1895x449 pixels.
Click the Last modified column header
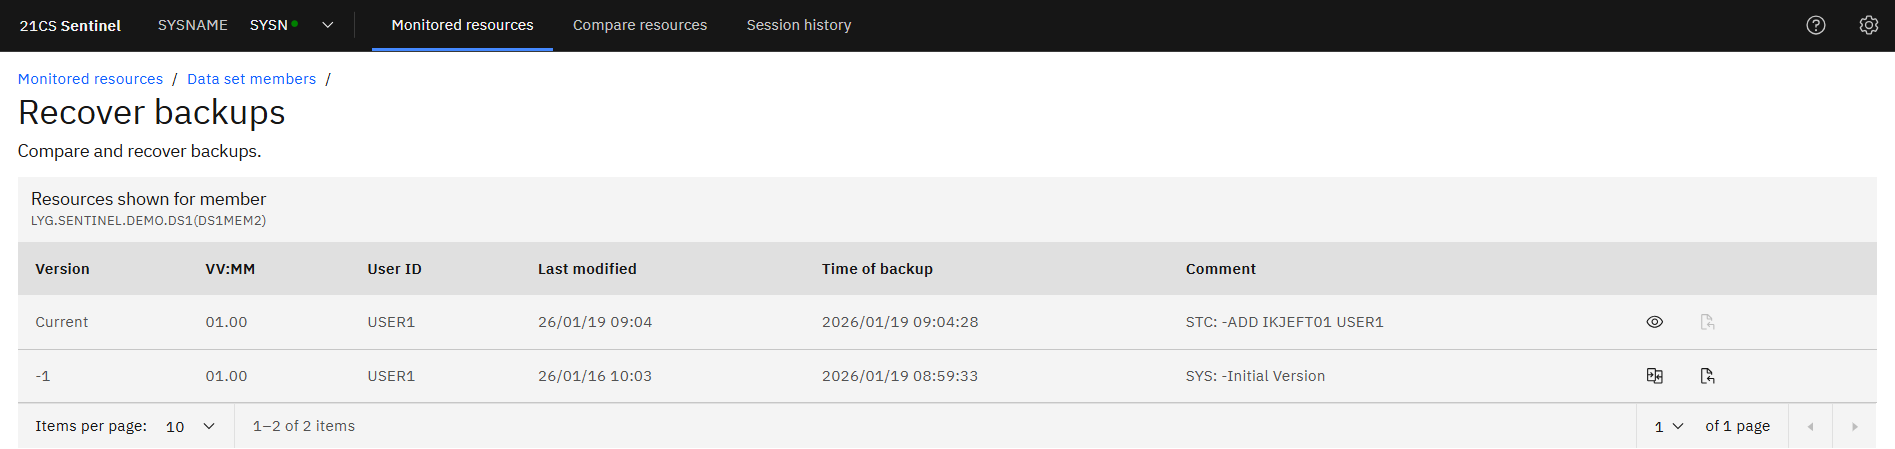(x=587, y=269)
